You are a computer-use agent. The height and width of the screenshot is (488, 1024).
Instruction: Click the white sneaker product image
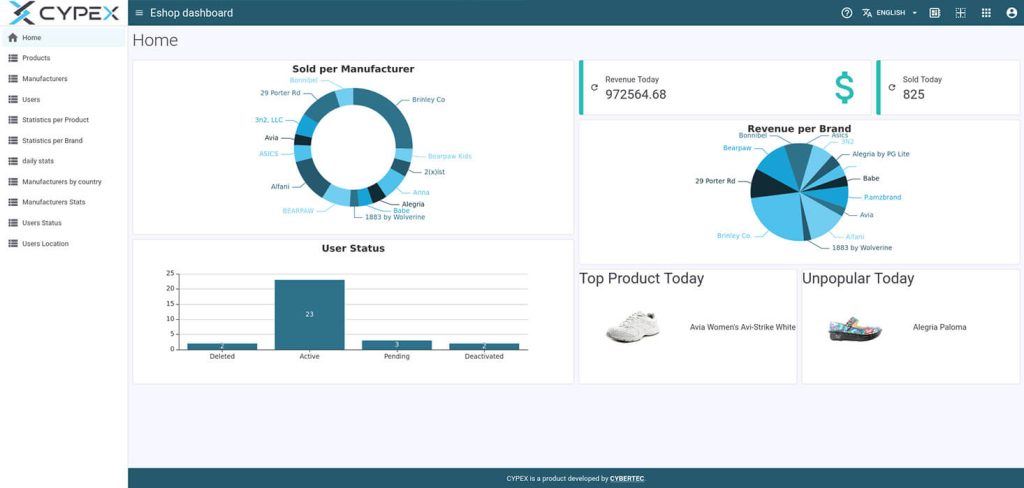(x=632, y=327)
